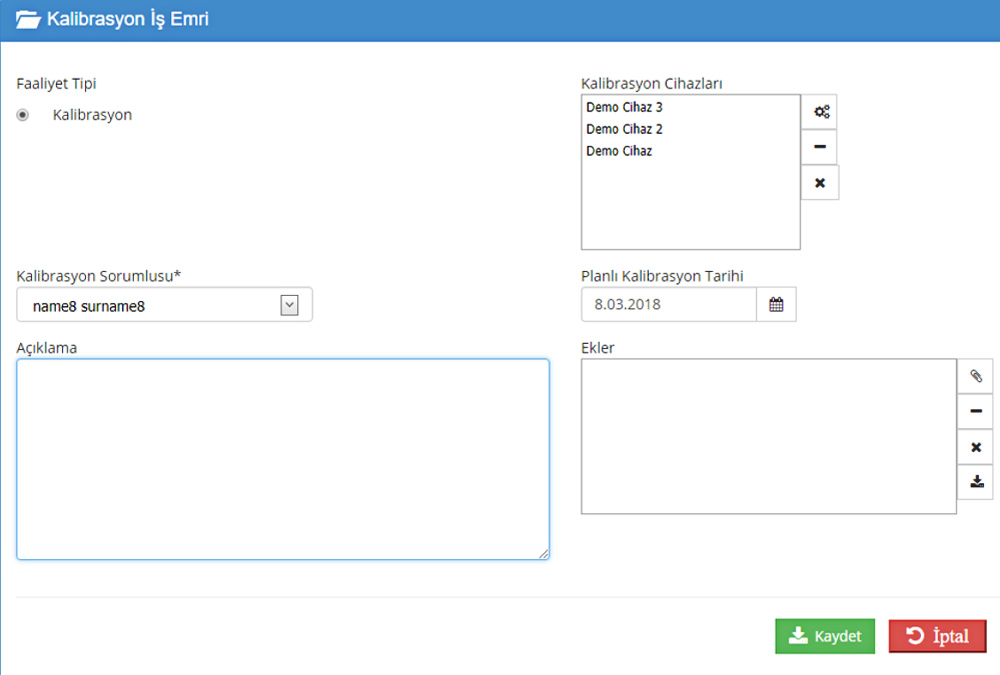Select Demo Cihaz 2 in the device list
This screenshot has width=1000, height=675.
(x=624, y=129)
